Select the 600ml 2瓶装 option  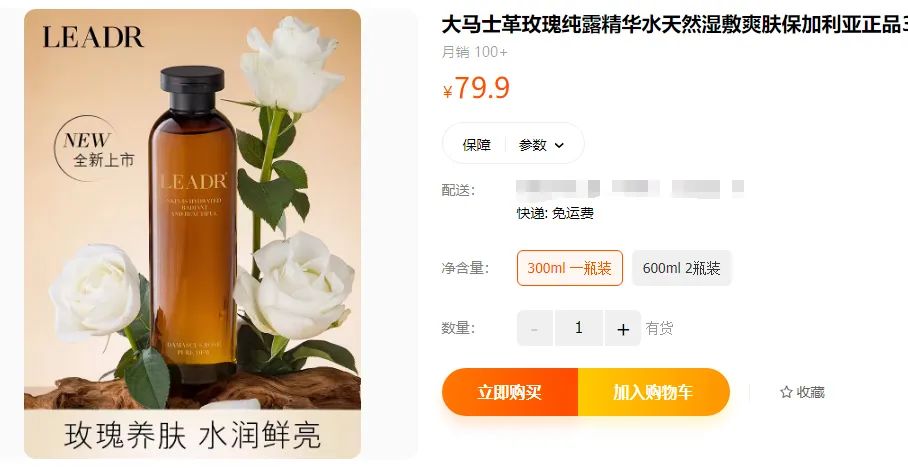click(682, 268)
